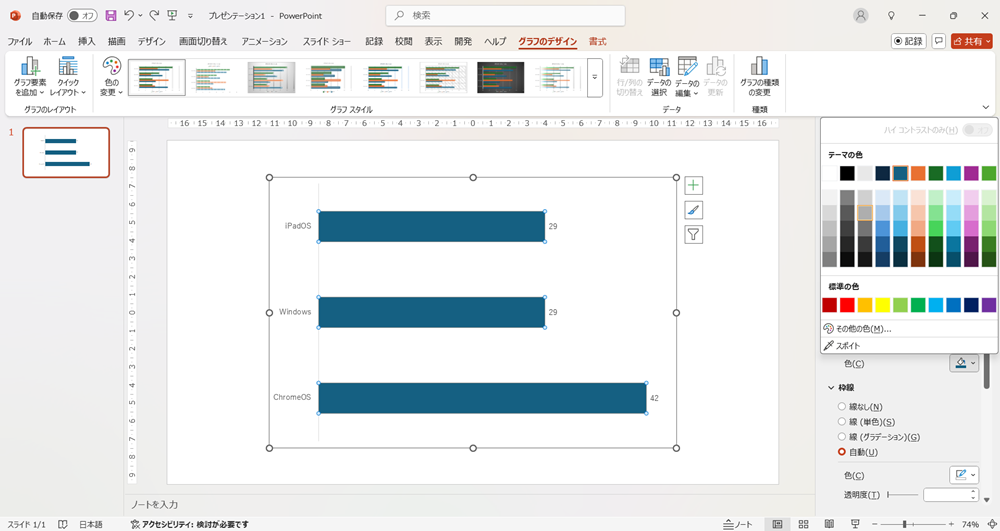Click the Redo arrow icon
The height and width of the screenshot is (531, 1000).
click(x=154, y=15)
